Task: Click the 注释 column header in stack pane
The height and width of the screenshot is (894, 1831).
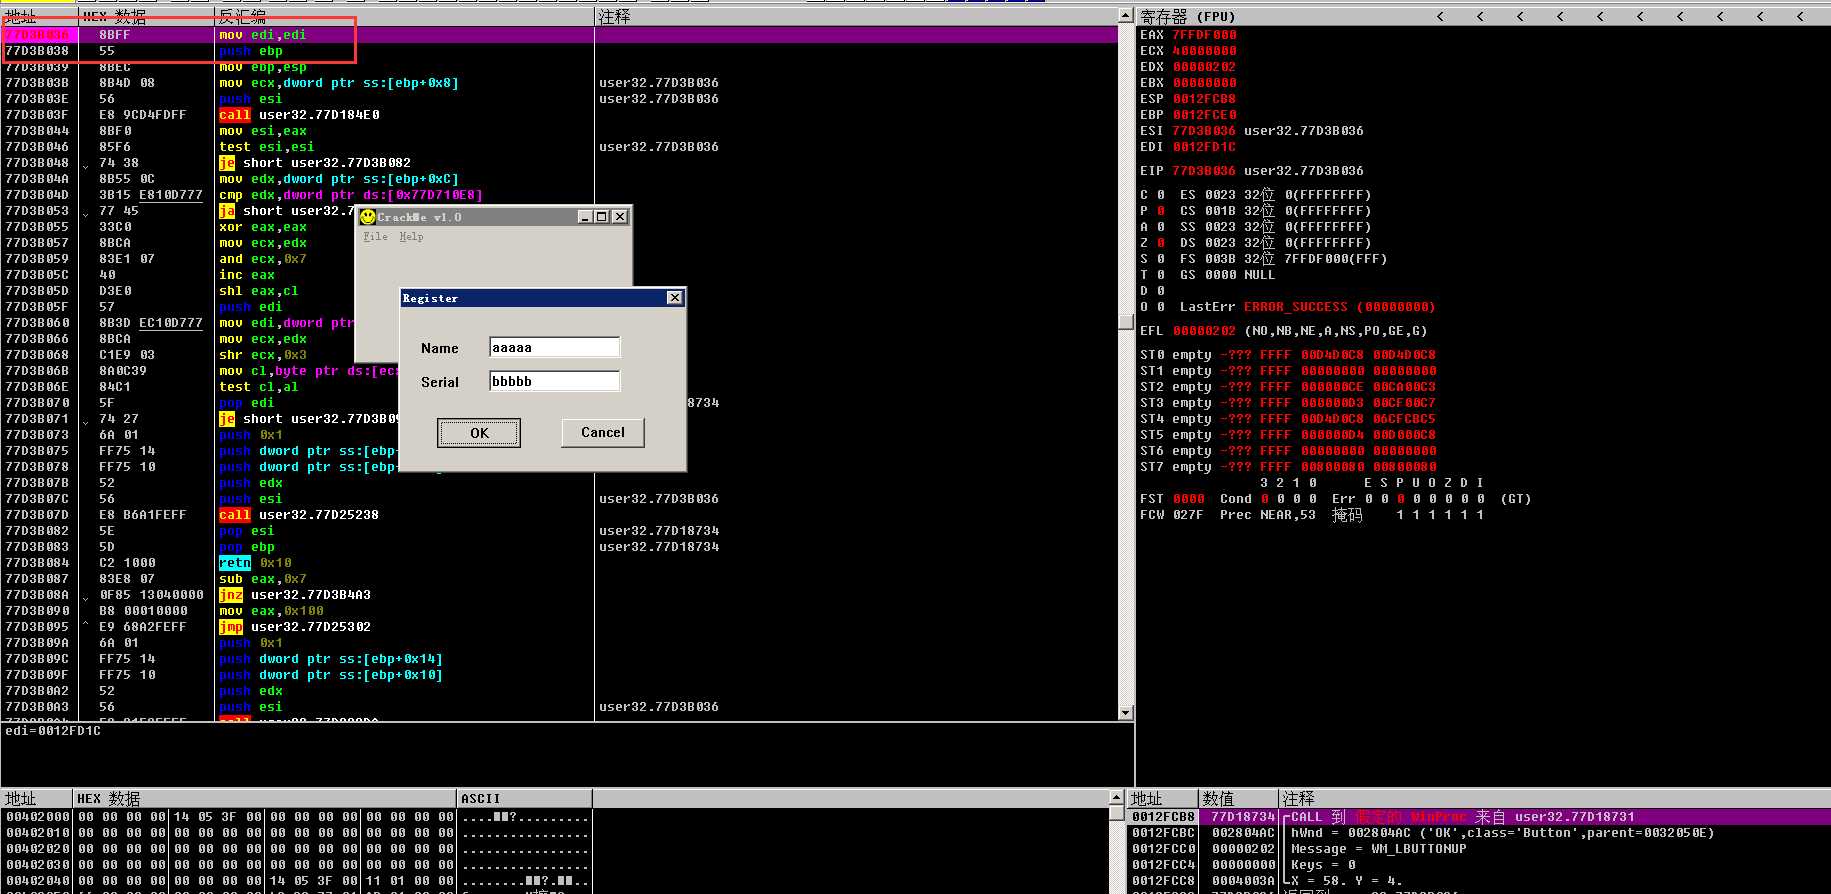Action: click(1554, 799)
